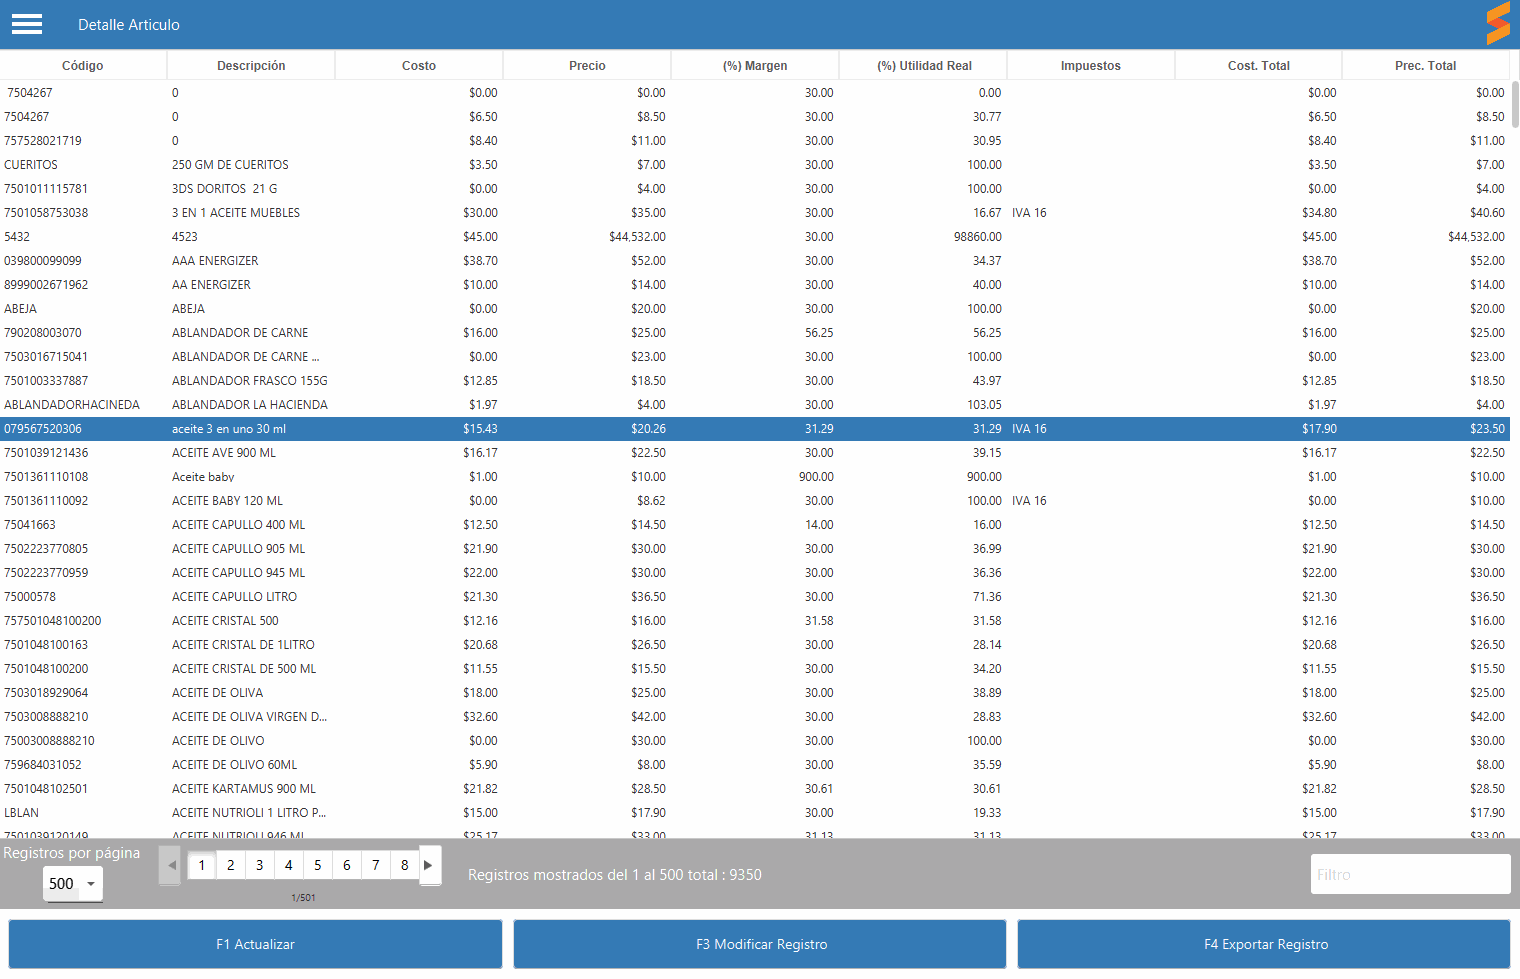Sort by the Código column header
The height and width of the screenshot is (979, 1520).
tap(83, 66)
